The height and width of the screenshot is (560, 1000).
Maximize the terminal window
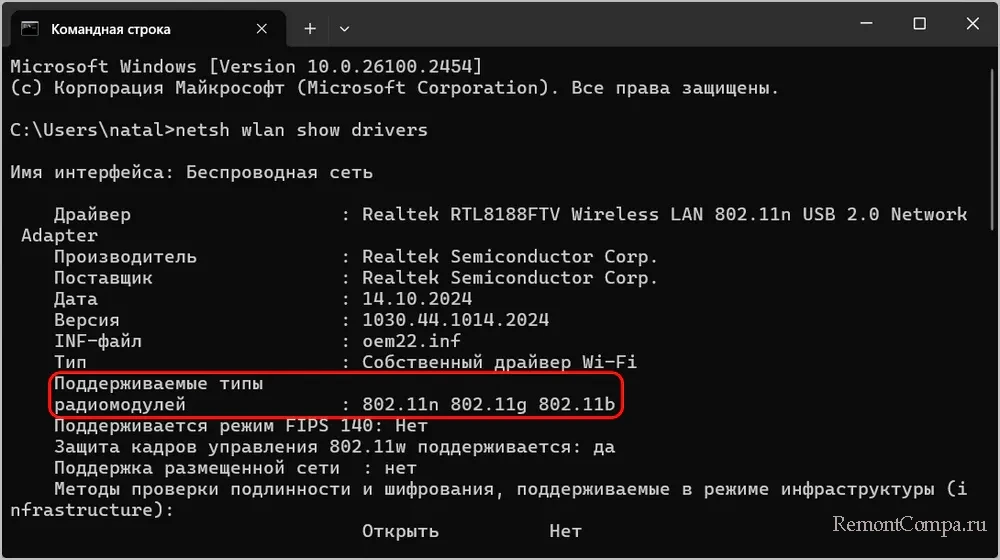[x=920, y=25]
